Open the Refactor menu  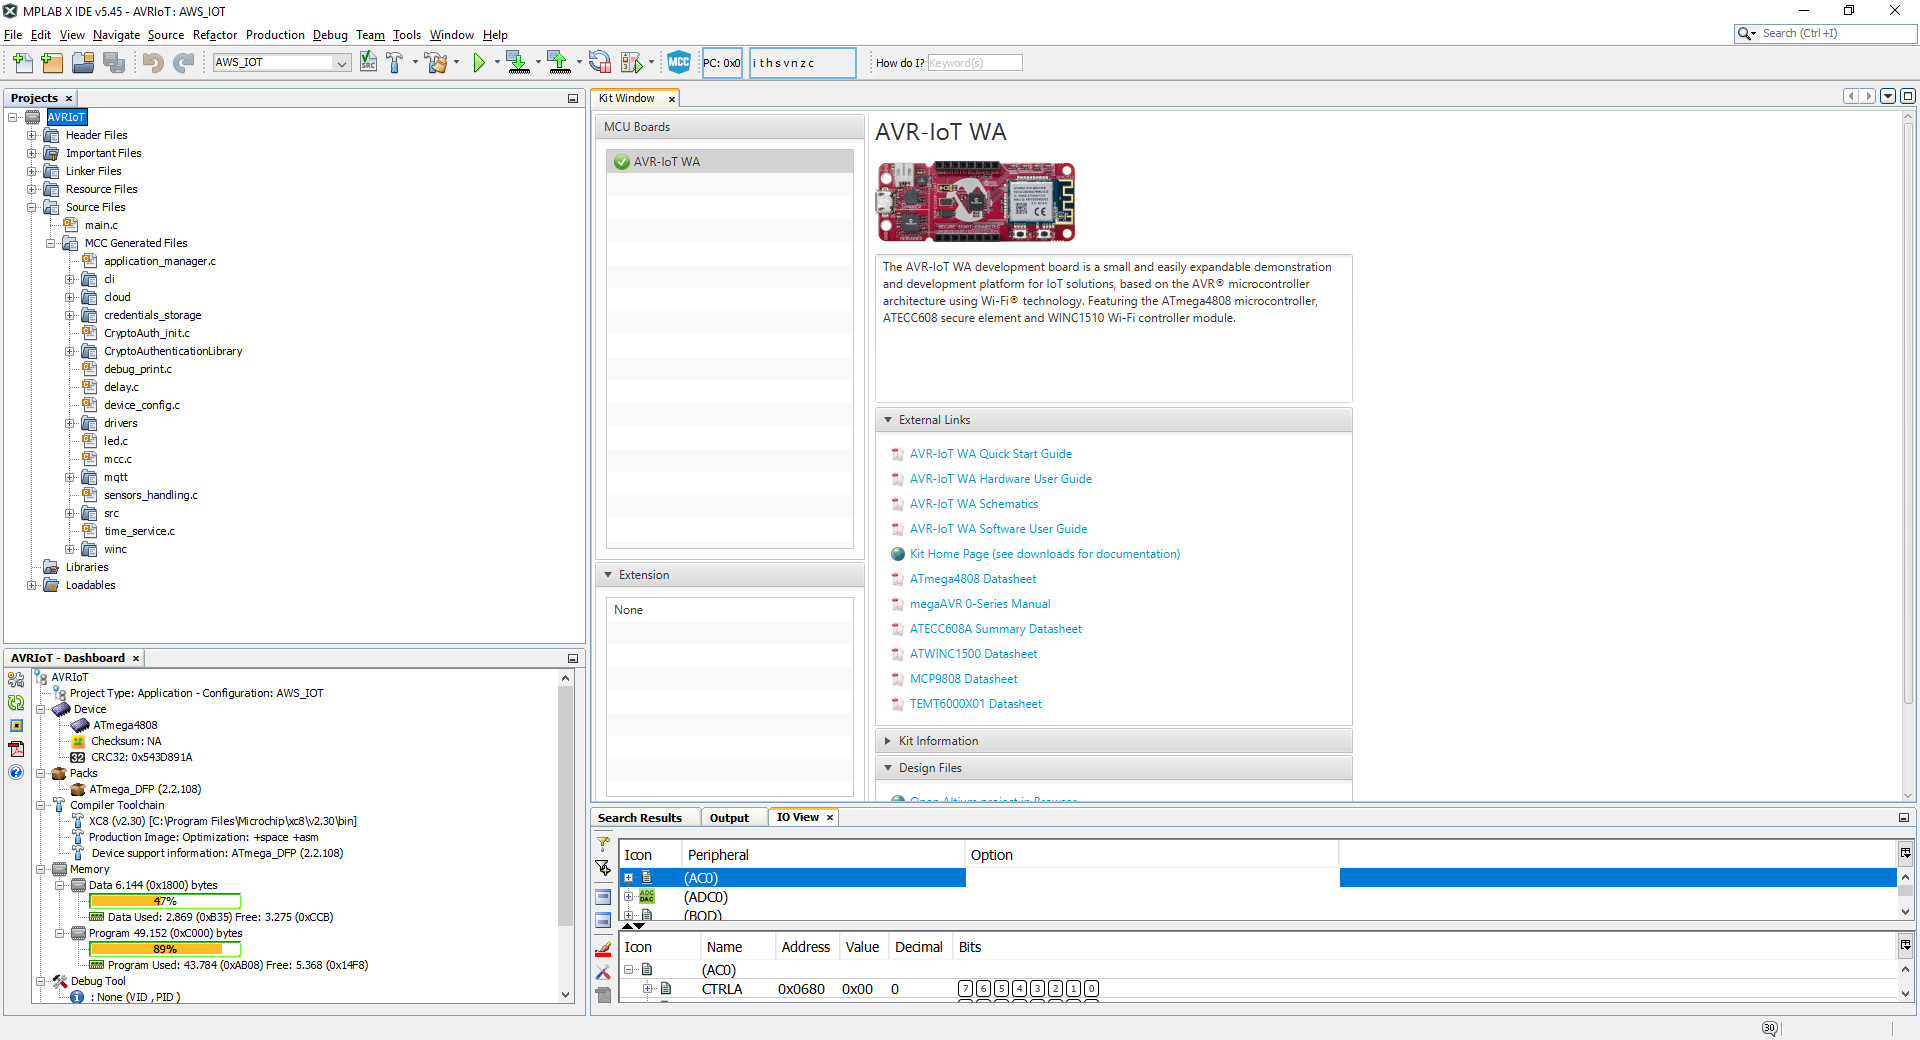tap(215, 35)
